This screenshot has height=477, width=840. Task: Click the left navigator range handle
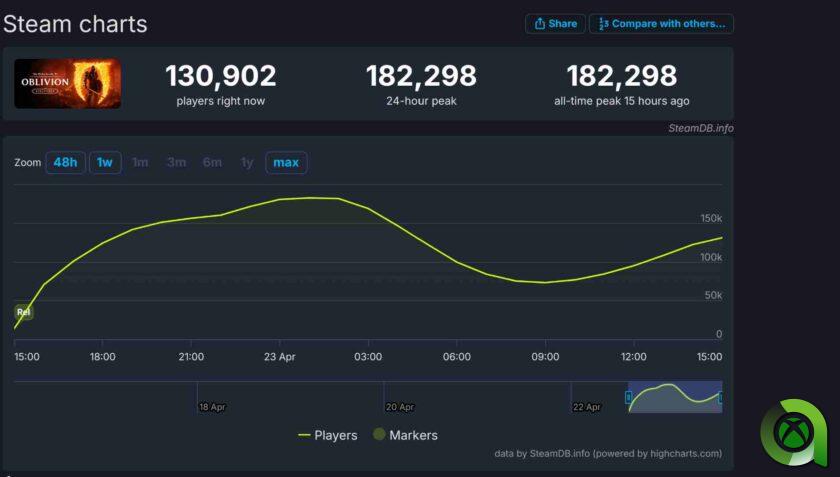click(x=628, y=397)
